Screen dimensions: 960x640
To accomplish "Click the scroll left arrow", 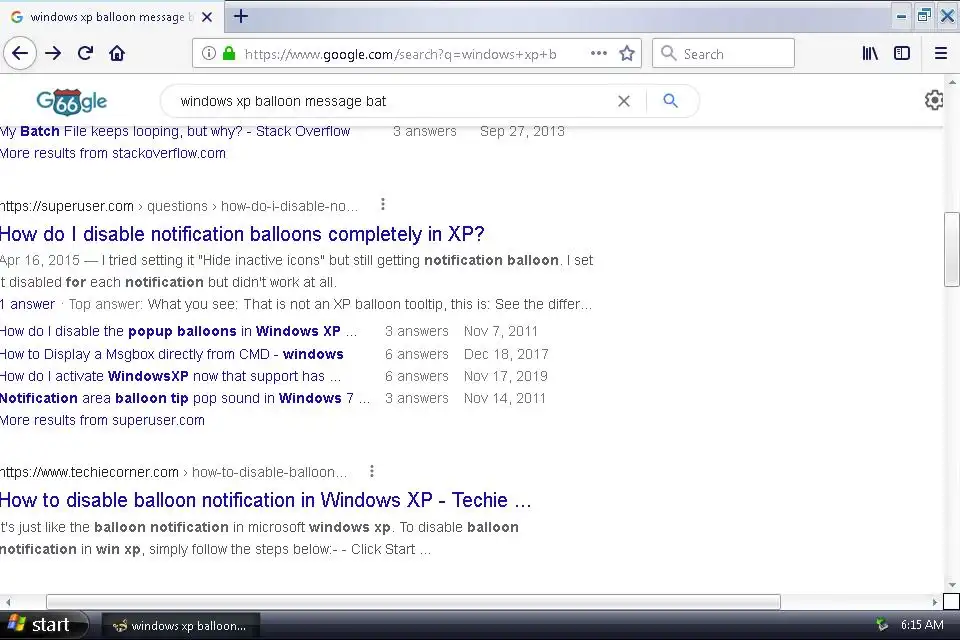I will coord(7,602).
